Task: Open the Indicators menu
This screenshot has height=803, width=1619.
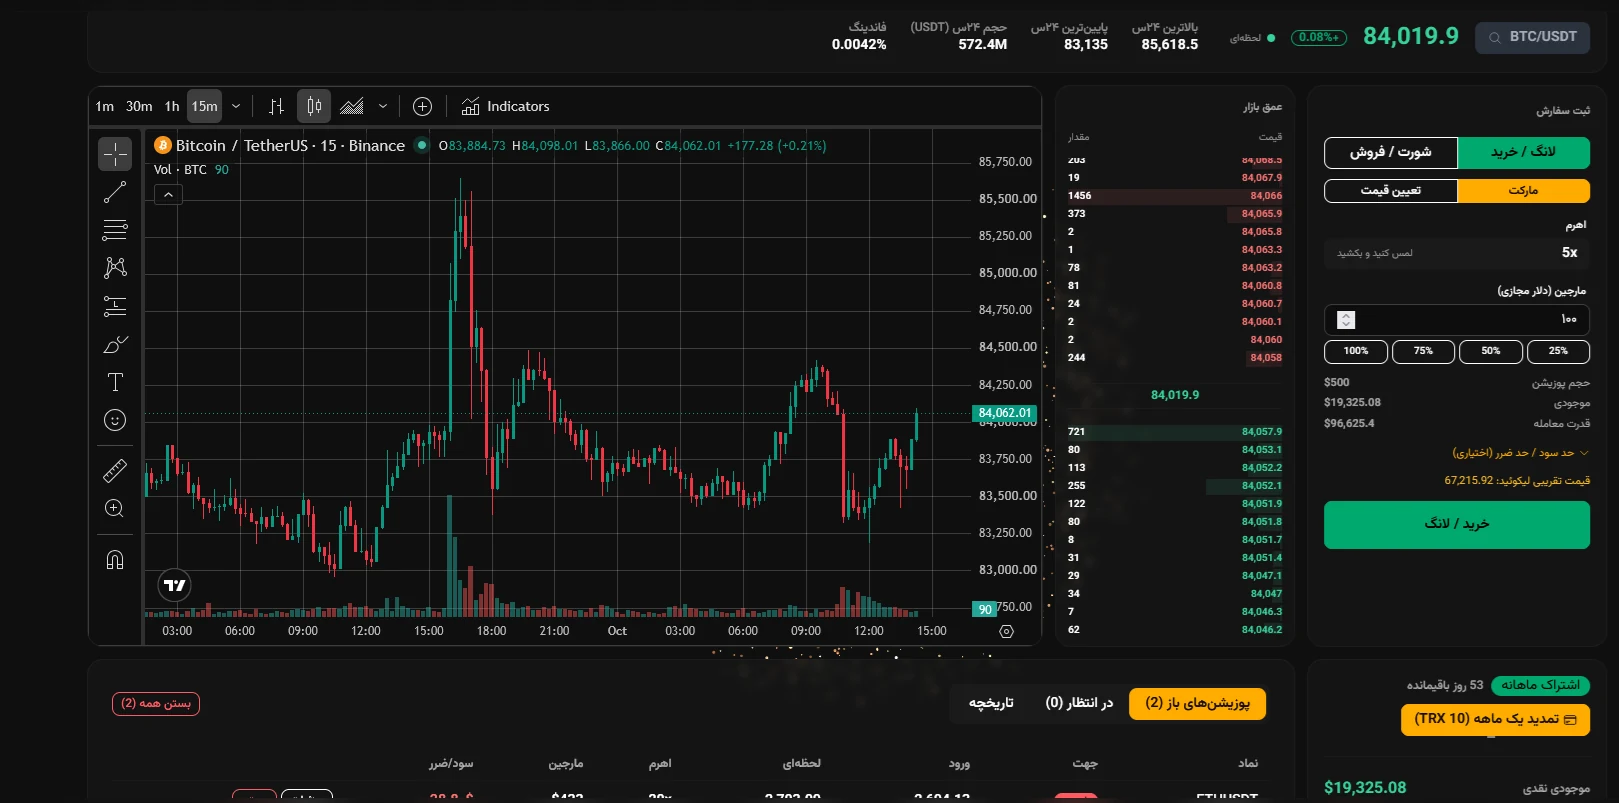Action: [505, 106]
